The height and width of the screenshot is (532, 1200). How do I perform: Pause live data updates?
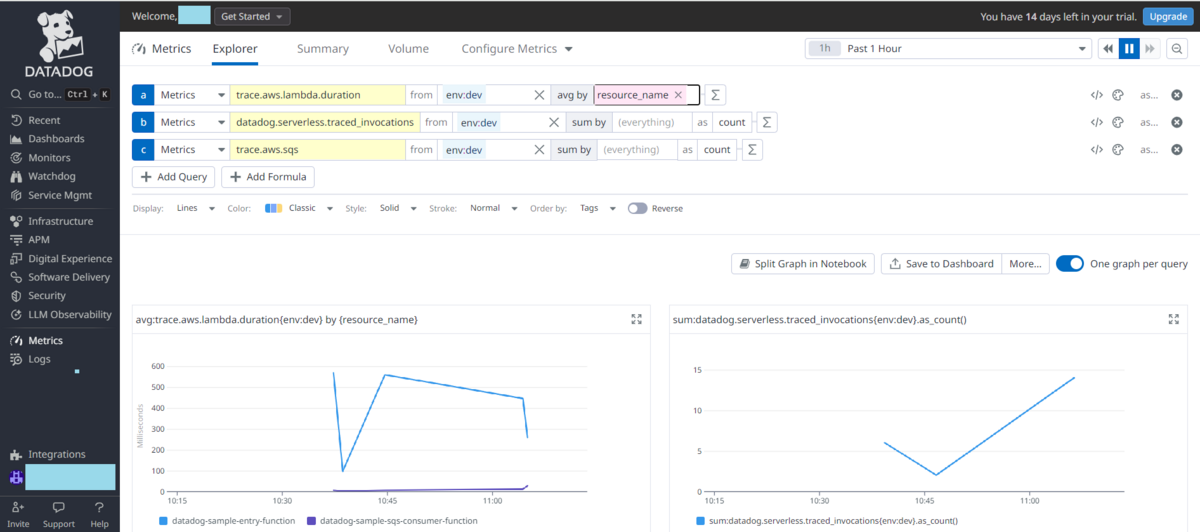point(1129,48)
